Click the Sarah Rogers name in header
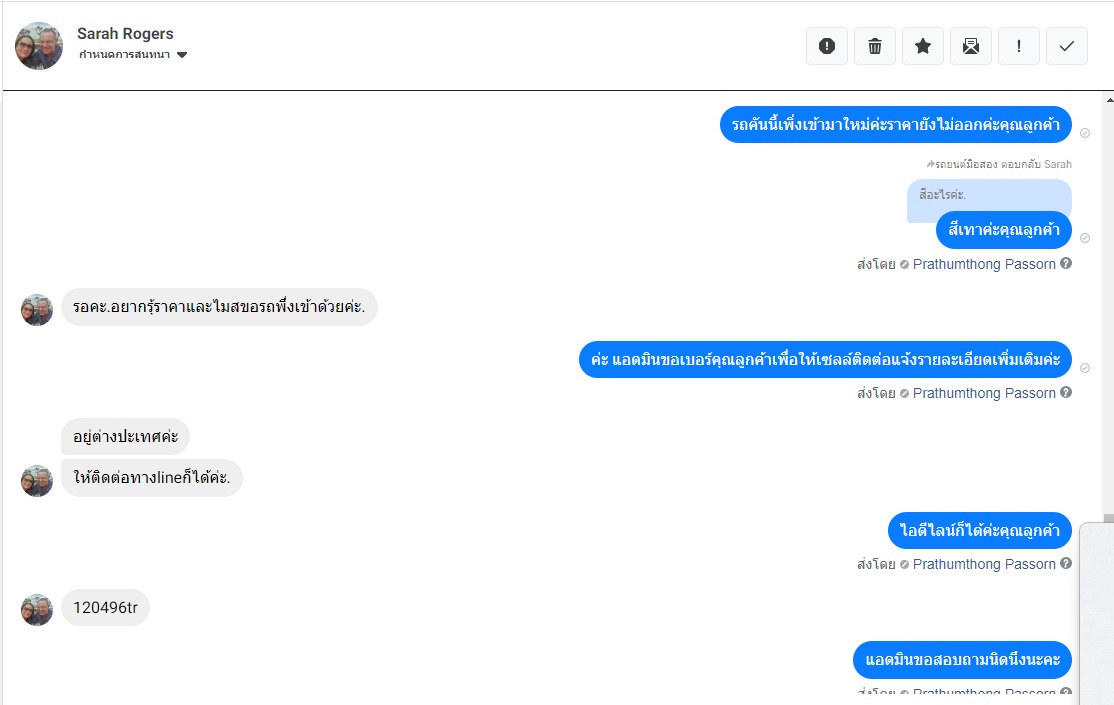Screen dimensions: 1114x705 [125, 34]
